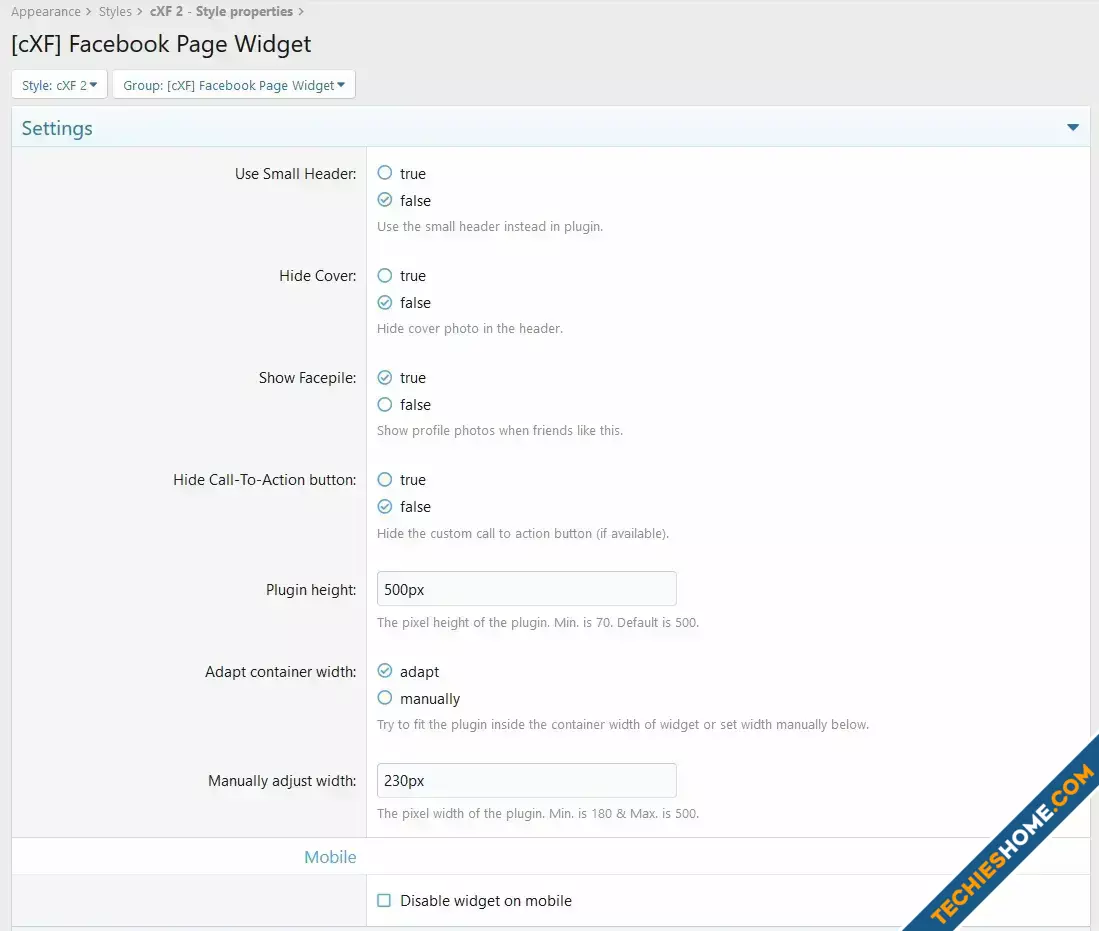
Task: Select false for Use Small Header
Action: click(x=385, y=200)
